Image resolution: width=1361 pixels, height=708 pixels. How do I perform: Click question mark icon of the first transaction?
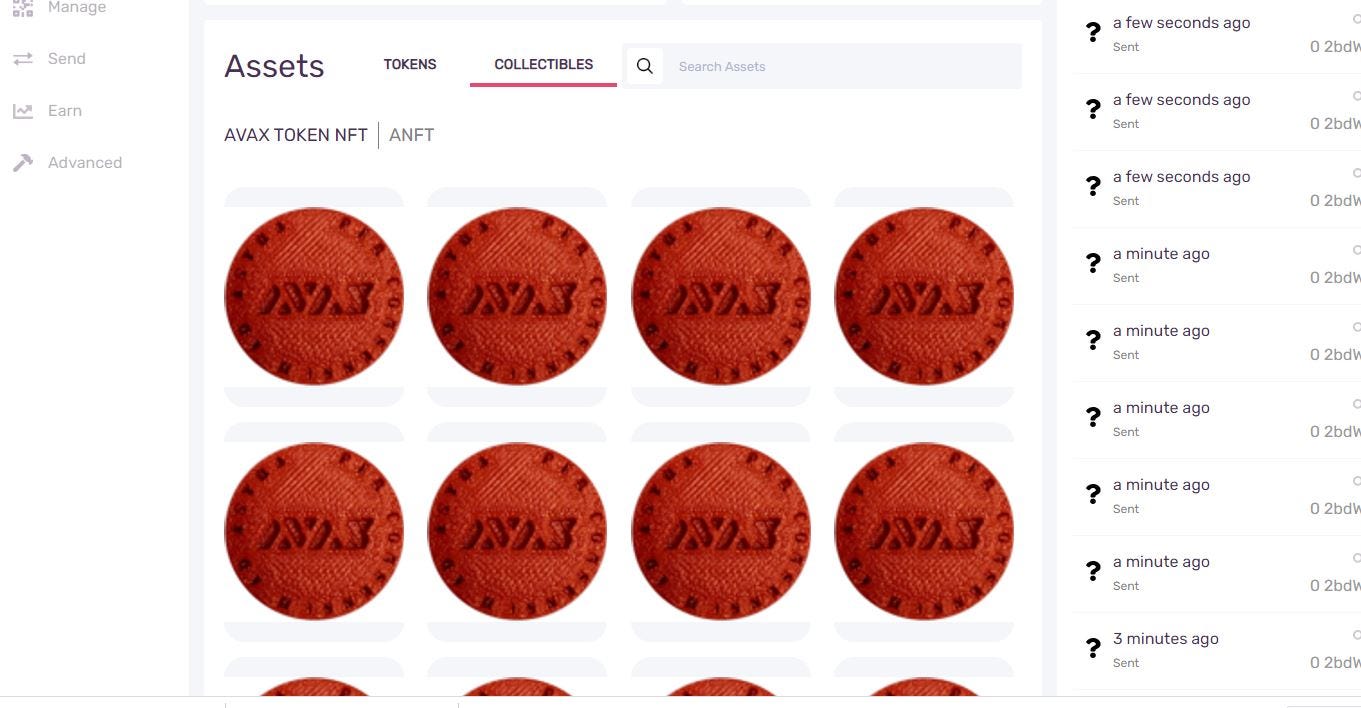(x=1093, y=33)
